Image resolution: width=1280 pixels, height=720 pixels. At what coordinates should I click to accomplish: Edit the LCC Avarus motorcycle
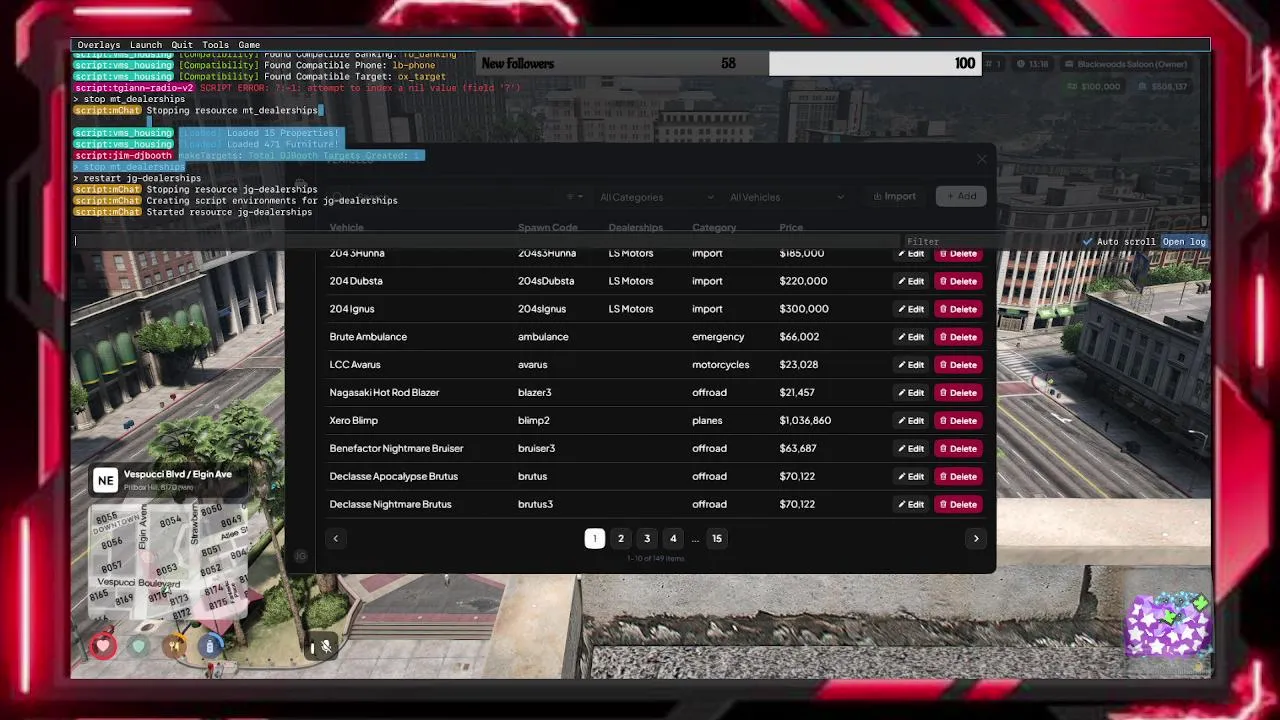click(x=911, y=365)
